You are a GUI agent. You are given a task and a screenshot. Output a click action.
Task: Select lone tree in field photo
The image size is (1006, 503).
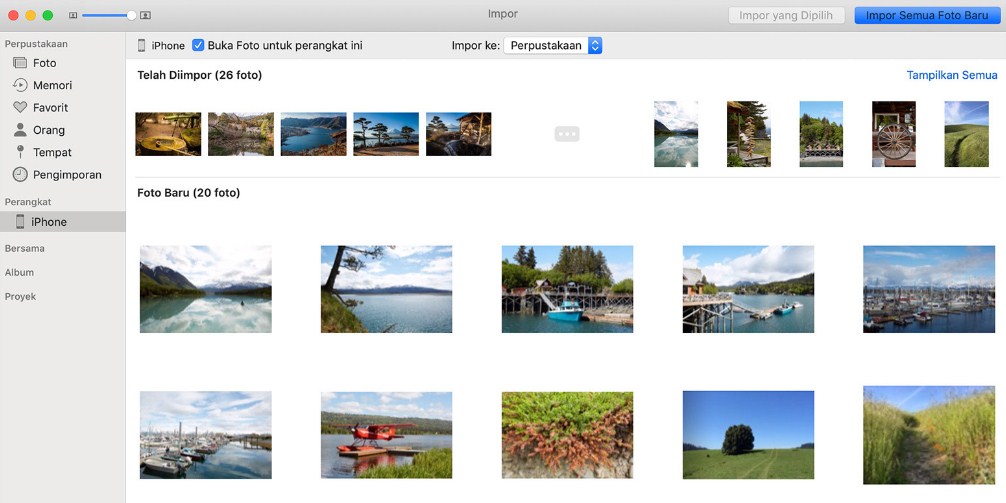(748, 435)
